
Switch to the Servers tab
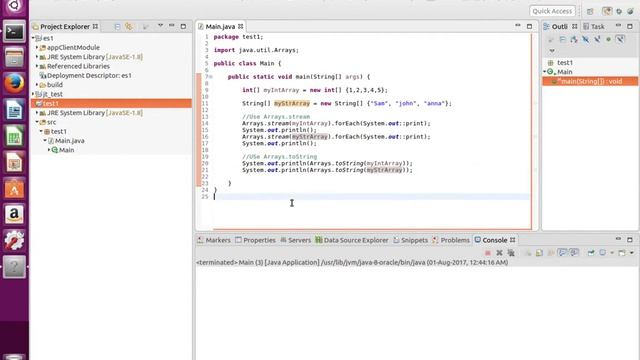(x=296, y=240)
